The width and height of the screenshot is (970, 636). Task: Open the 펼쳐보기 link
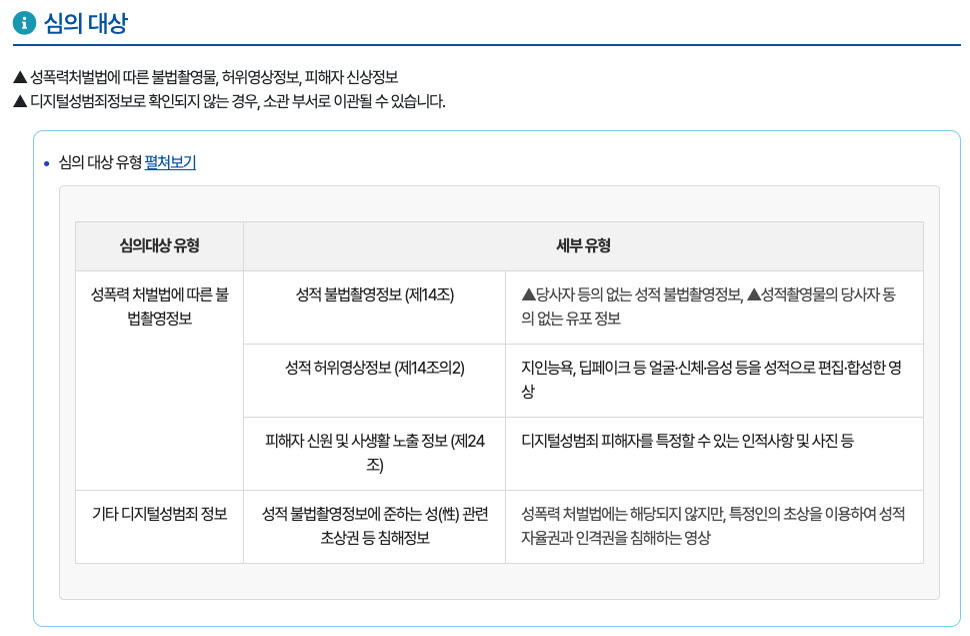click(x=170, y=162)
